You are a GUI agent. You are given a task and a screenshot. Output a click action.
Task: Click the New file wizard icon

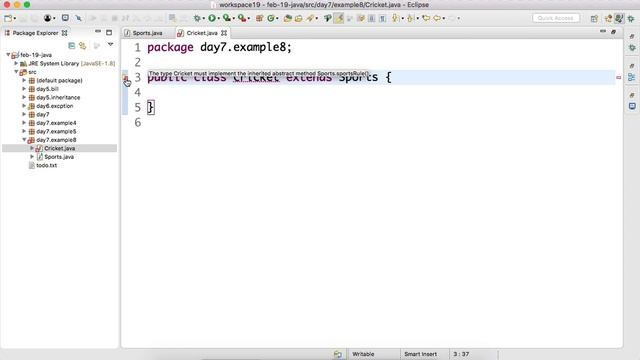click(x=7, y=18)
